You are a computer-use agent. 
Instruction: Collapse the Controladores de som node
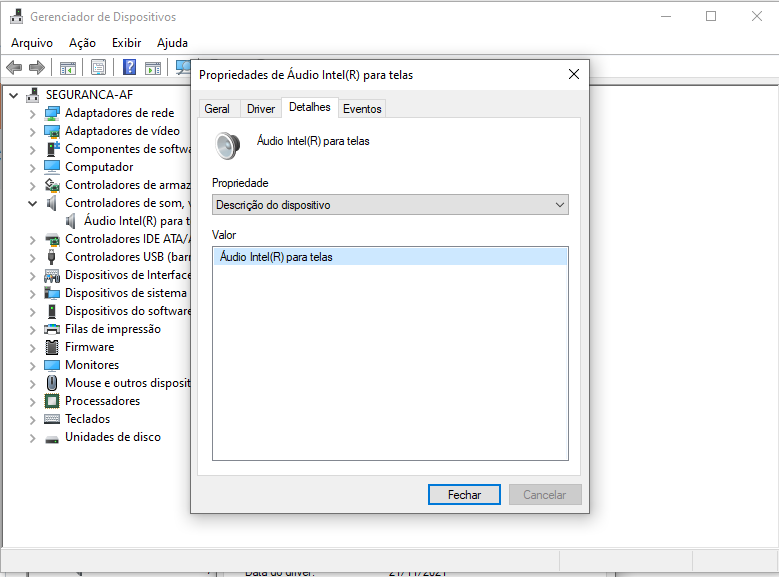(x=32, y=203)
